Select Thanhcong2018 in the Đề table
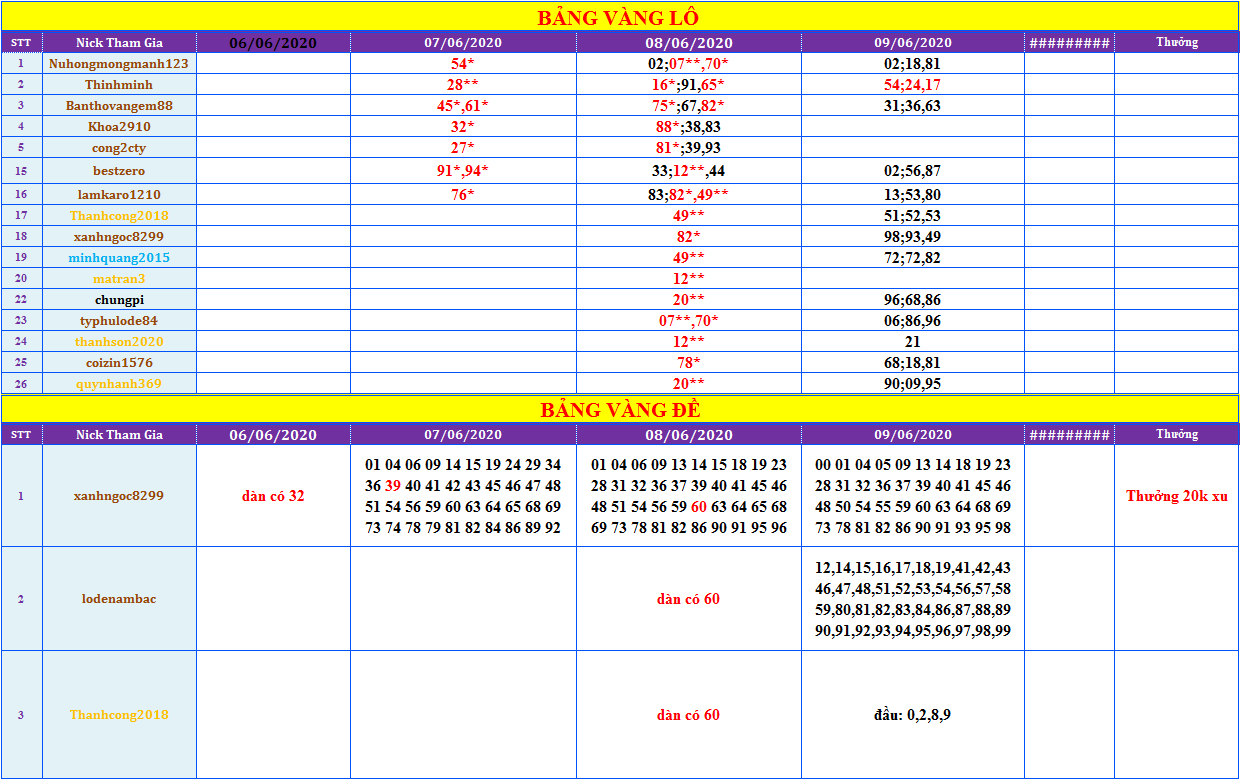Image resolution: width=1240 pixels, height=779 pixels. 119,714
